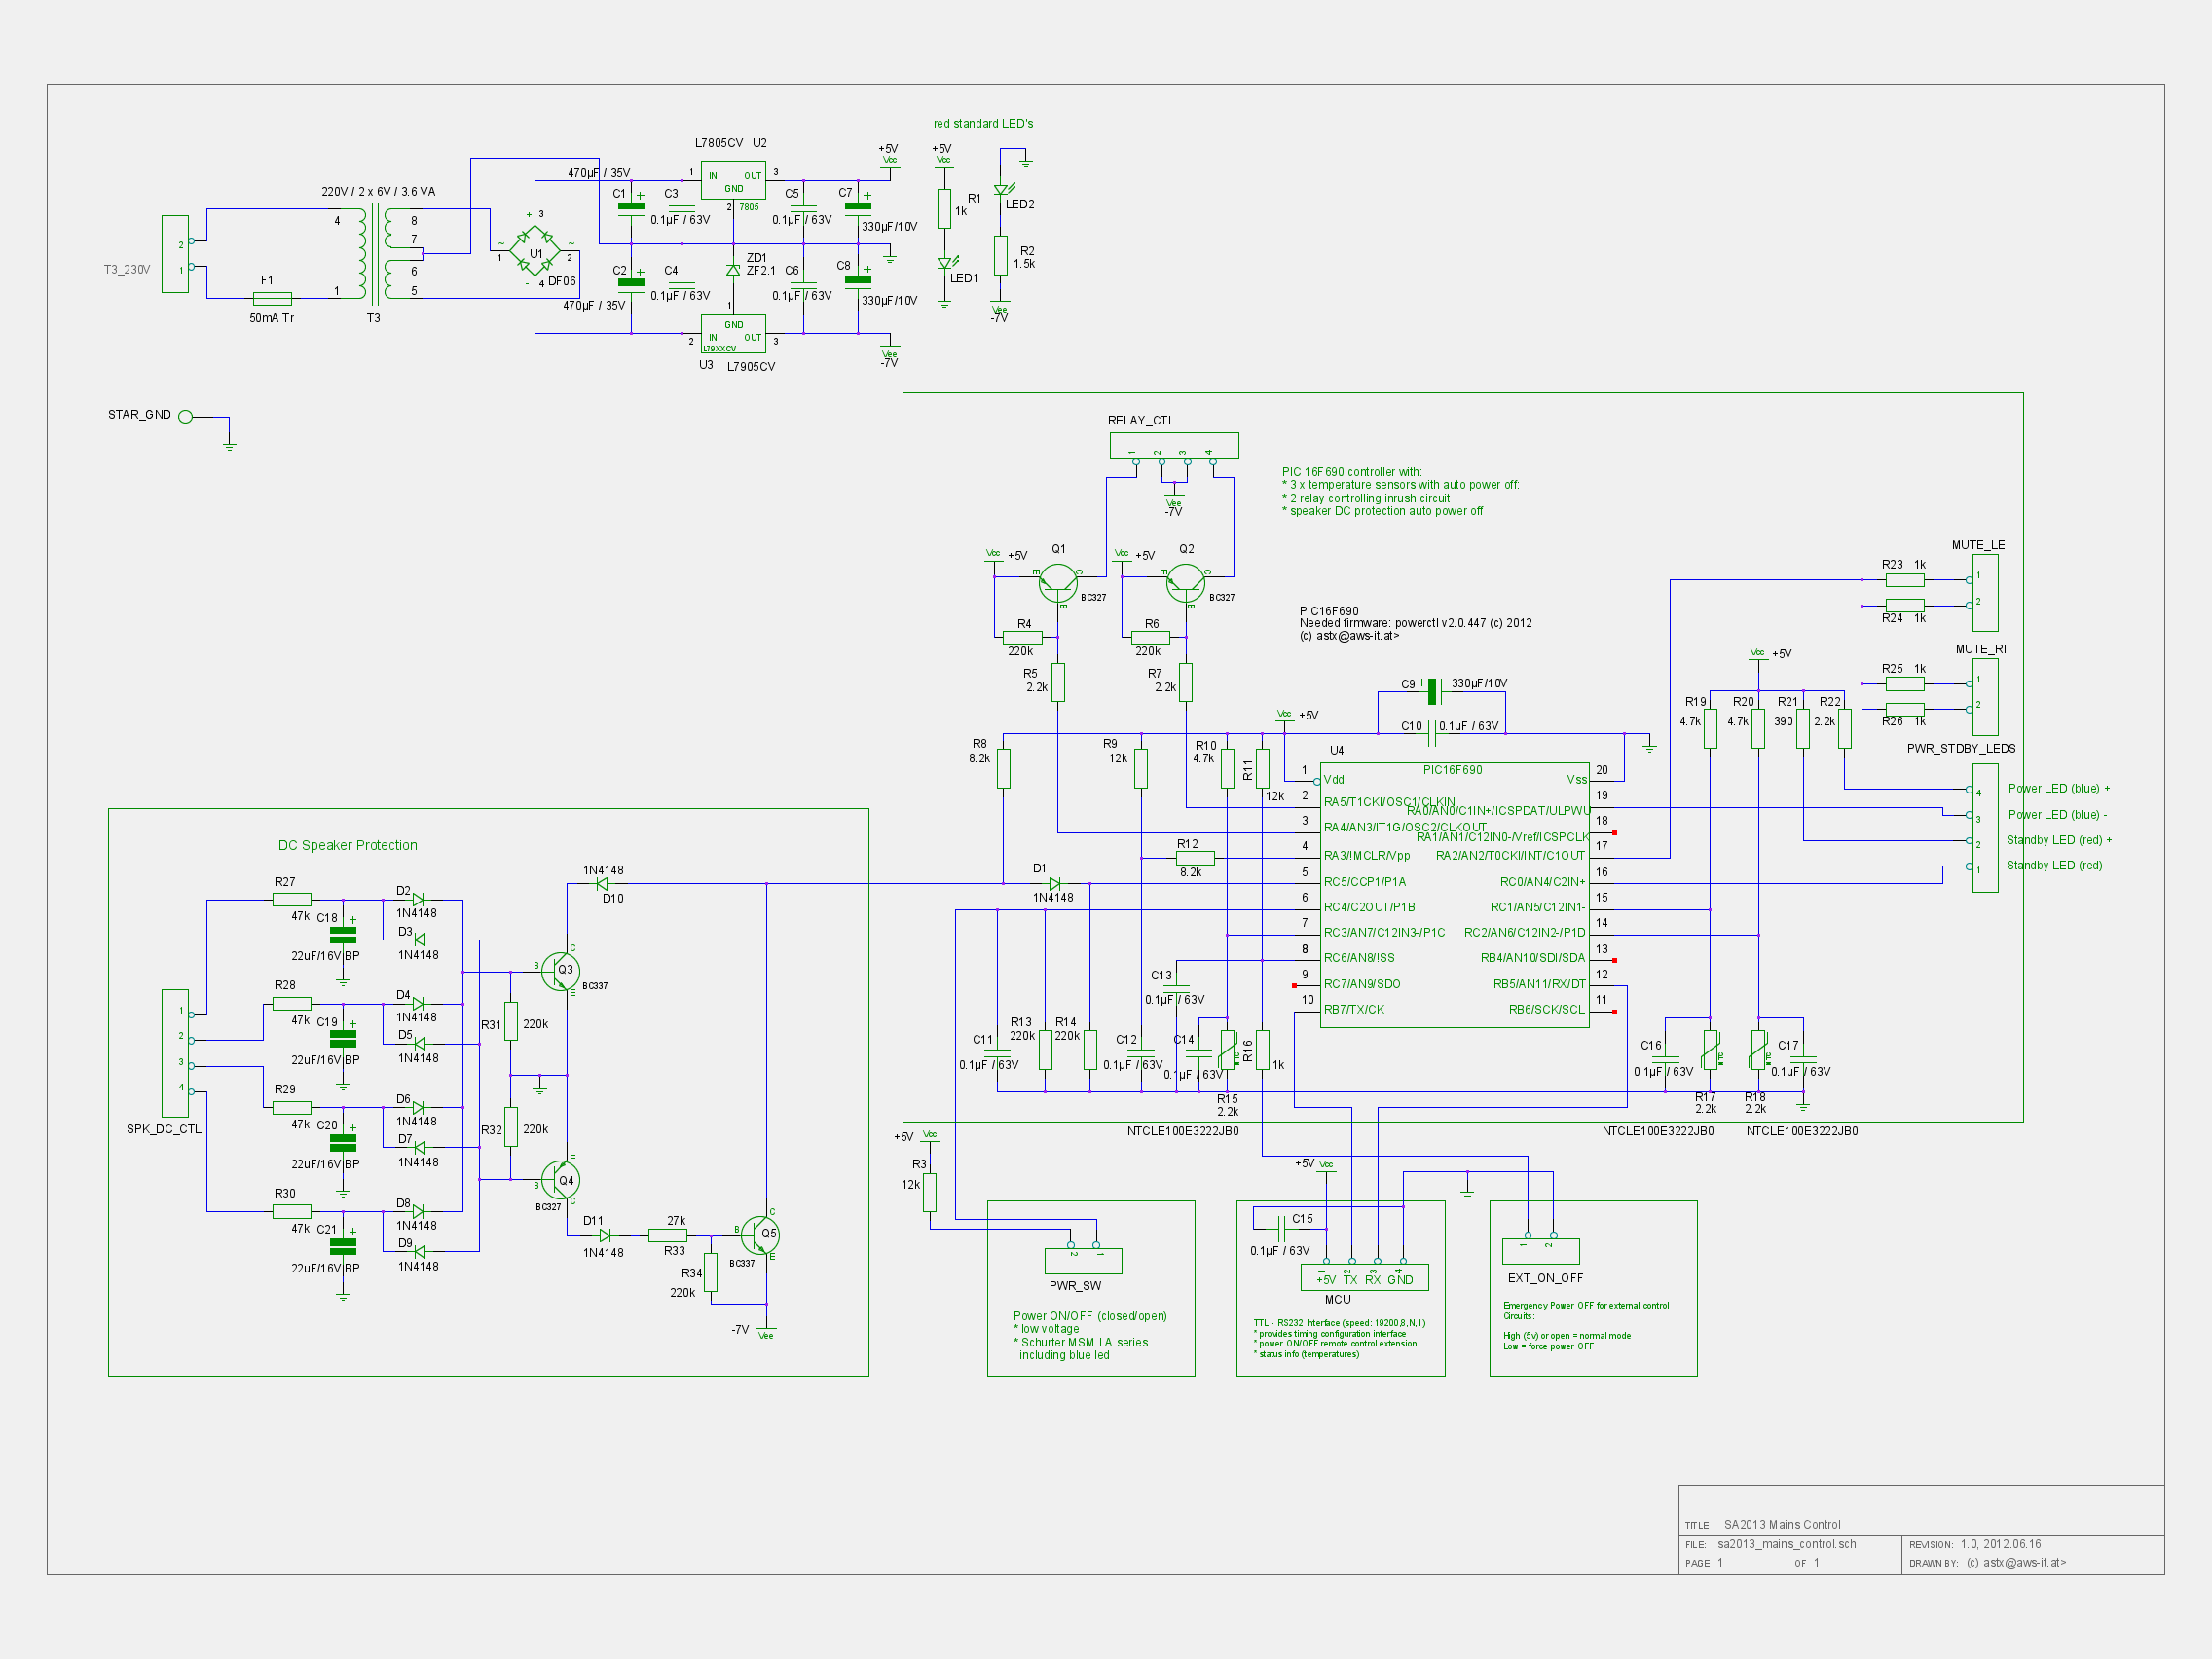Image resolution: width=2212 pixels, height=1659 pixels.
Task: Select the MUTE_LE connector
Action: [1985, 592]
